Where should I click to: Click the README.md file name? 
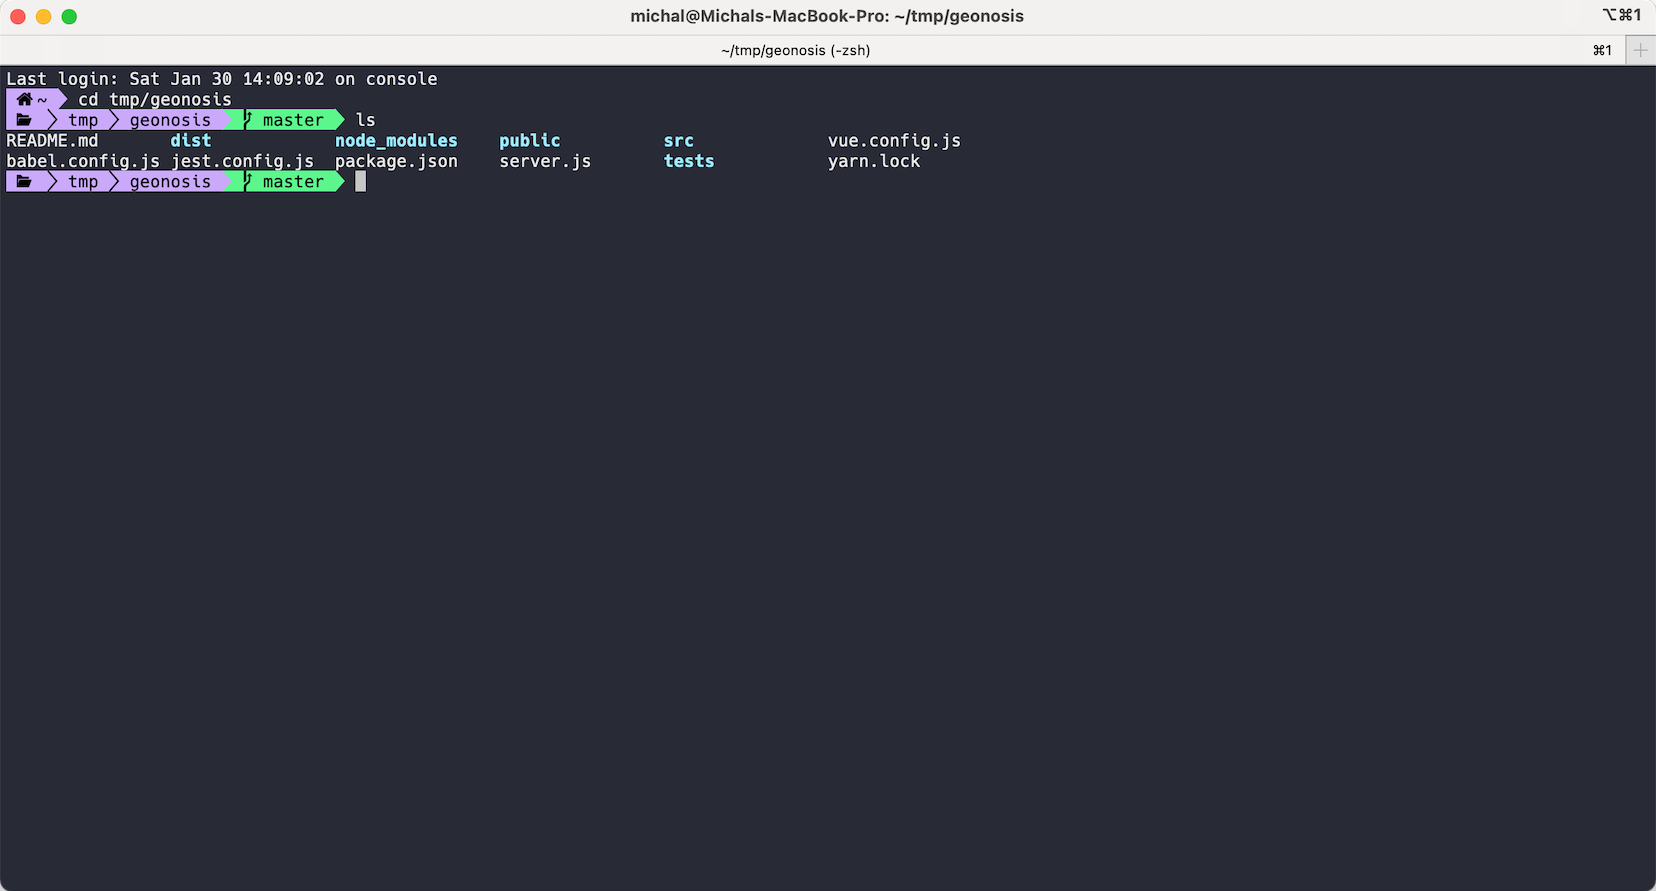pos(53,141)
